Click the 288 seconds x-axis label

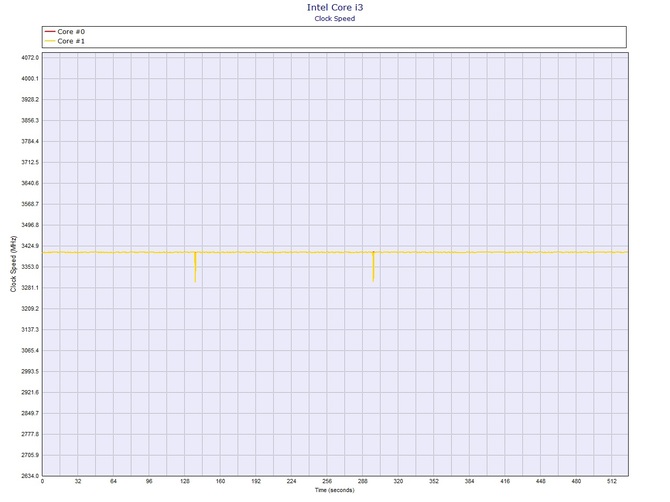pos(363,481)
